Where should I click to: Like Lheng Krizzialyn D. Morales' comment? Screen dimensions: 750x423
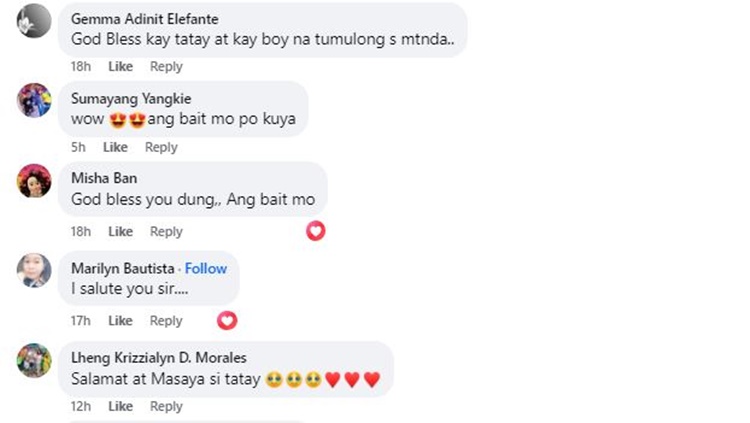[120, 406]
